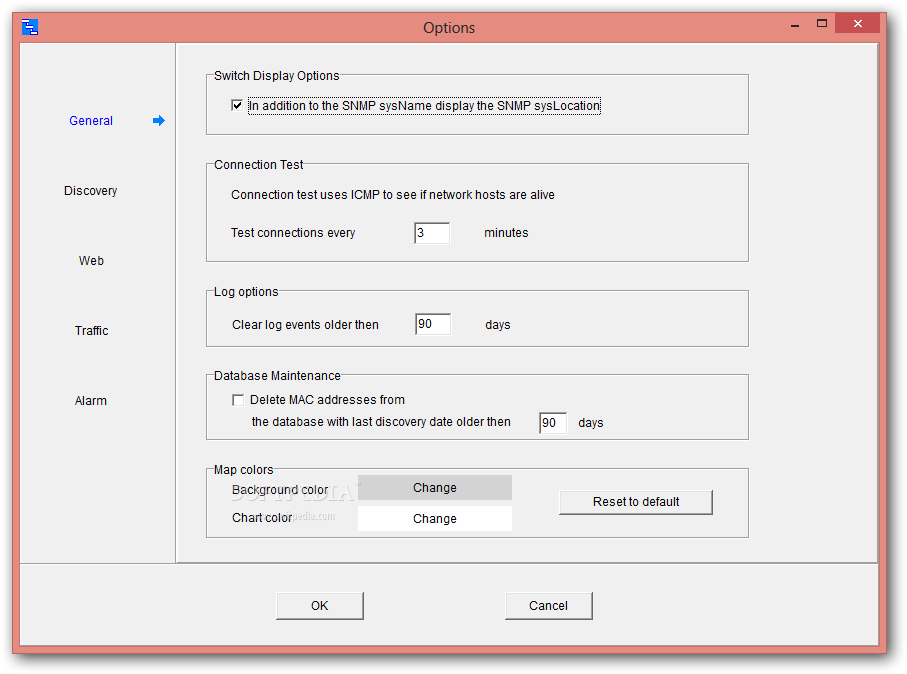Click the 'Connection test uses ICMP' description text
The height and width of the screenshot is (674, 907).
(x=393, y=195)
